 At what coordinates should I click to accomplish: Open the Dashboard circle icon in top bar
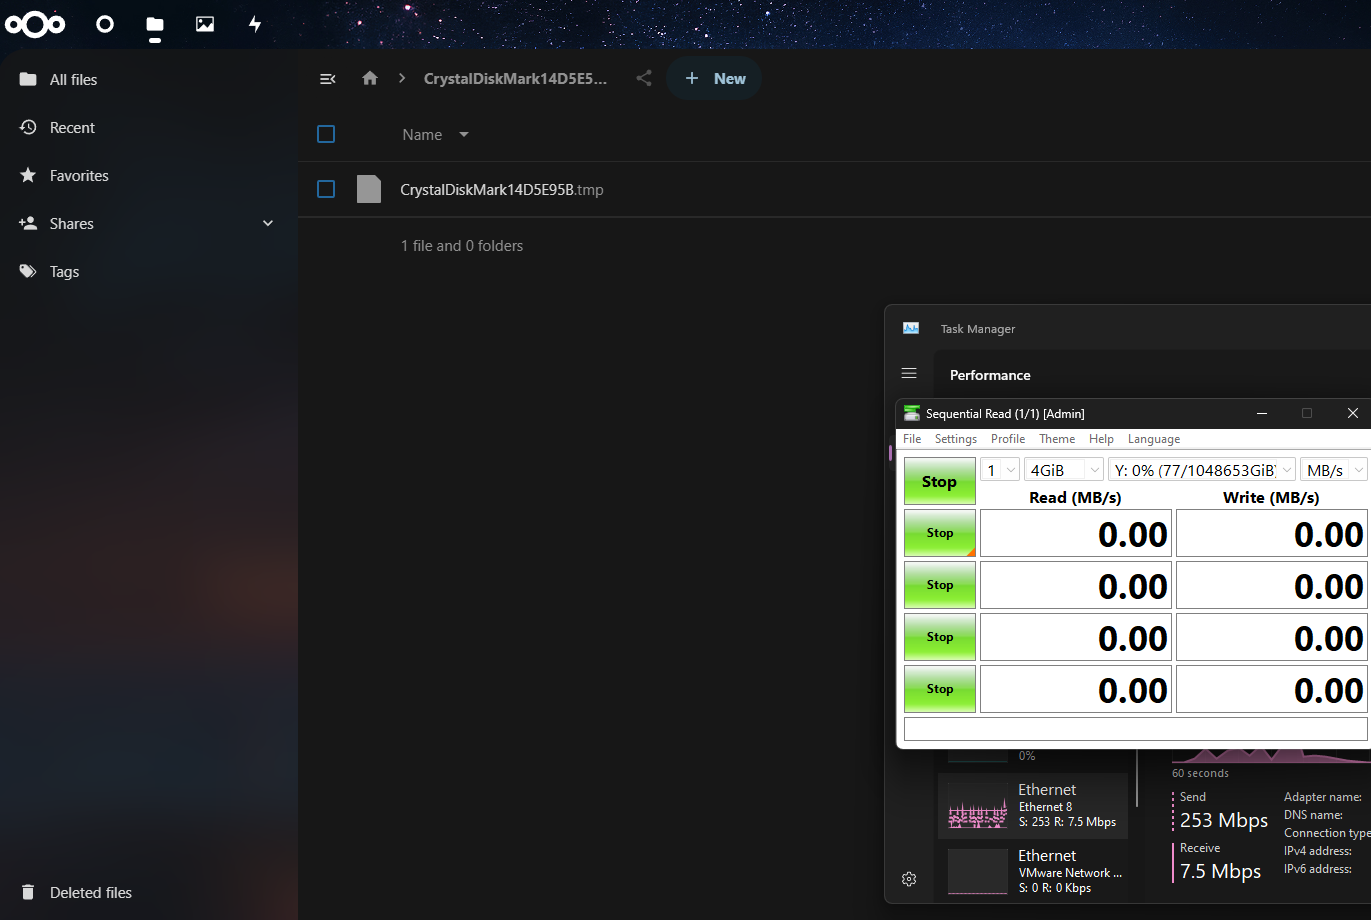coord(105,24)
